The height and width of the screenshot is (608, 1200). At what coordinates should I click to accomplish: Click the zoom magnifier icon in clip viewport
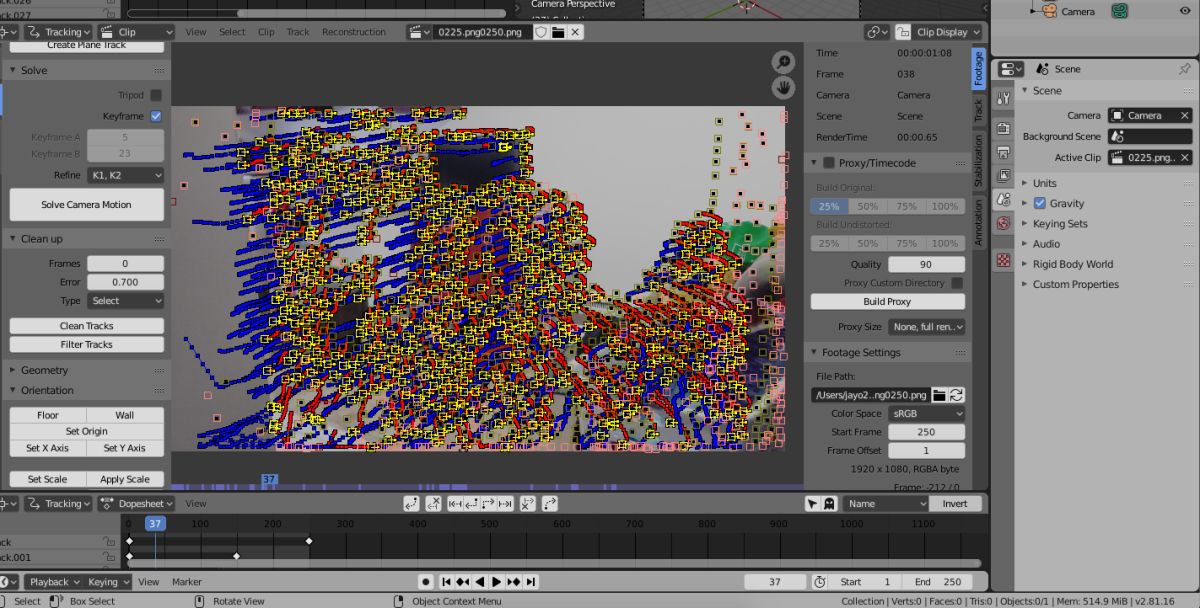pos(784,62)
